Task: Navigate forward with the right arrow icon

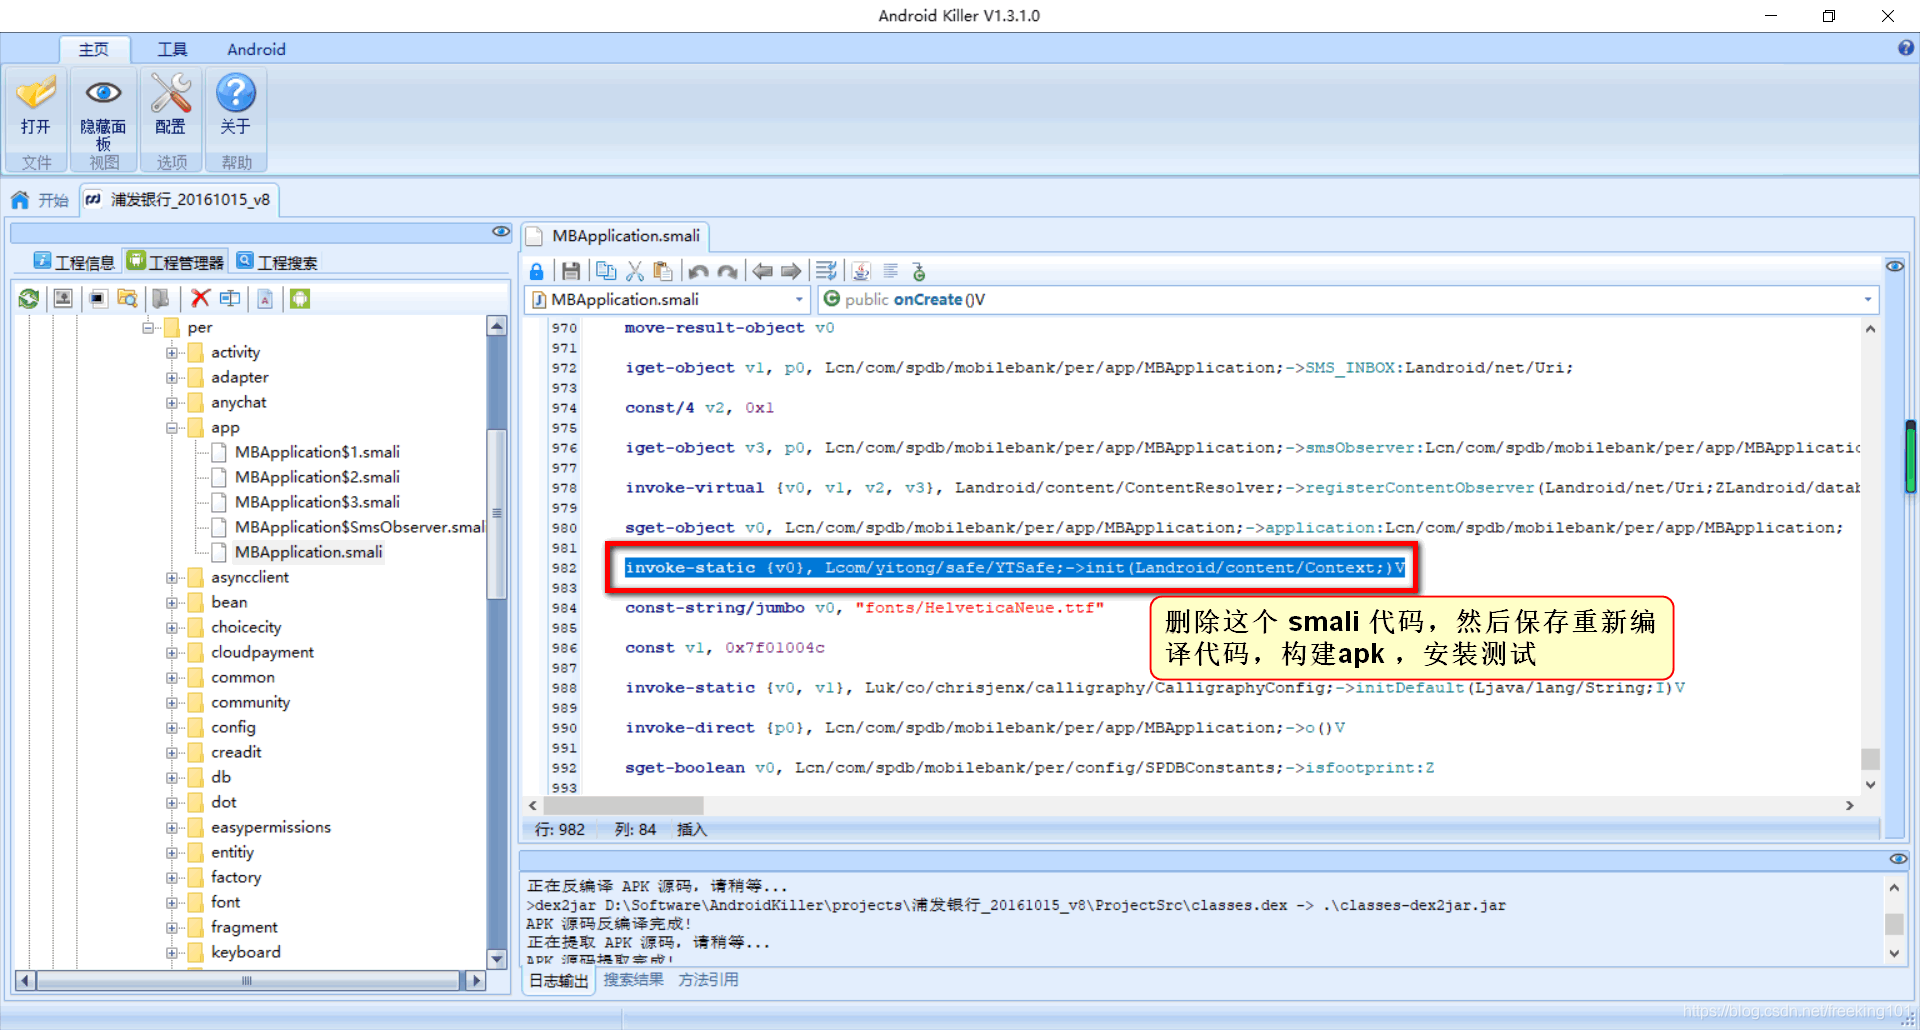Action: coord(791,271)
